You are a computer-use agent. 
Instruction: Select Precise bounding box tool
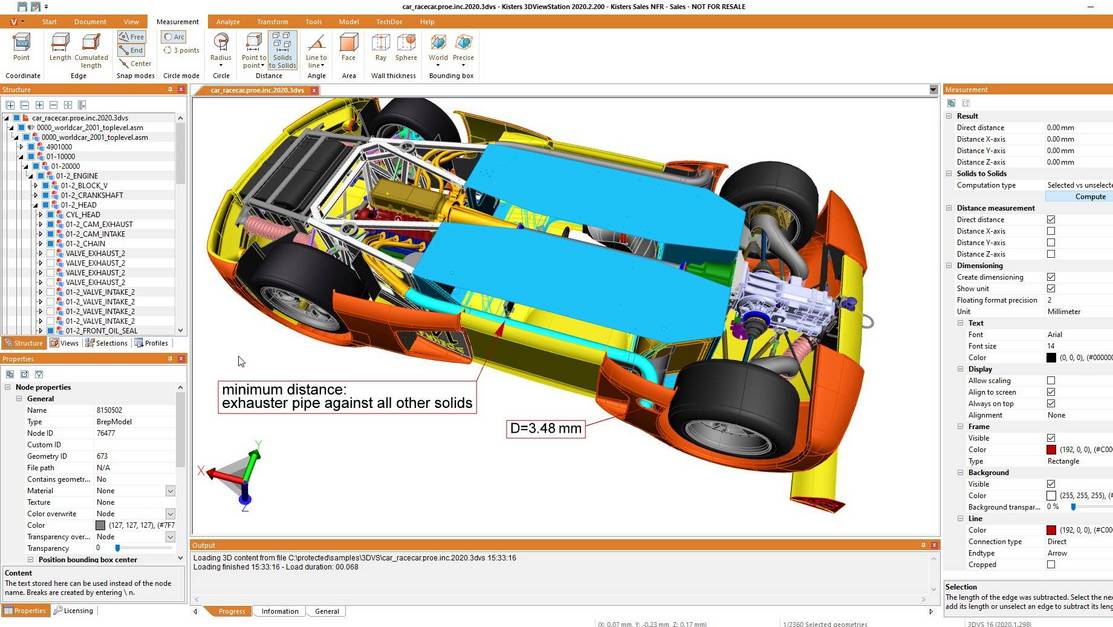[x=464, y=50]
